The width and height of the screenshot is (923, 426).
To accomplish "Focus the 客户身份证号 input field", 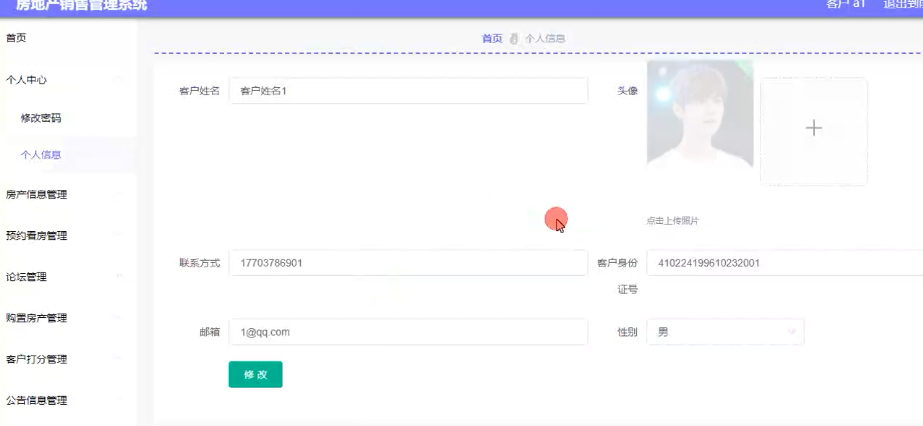I will coord(785,262).
